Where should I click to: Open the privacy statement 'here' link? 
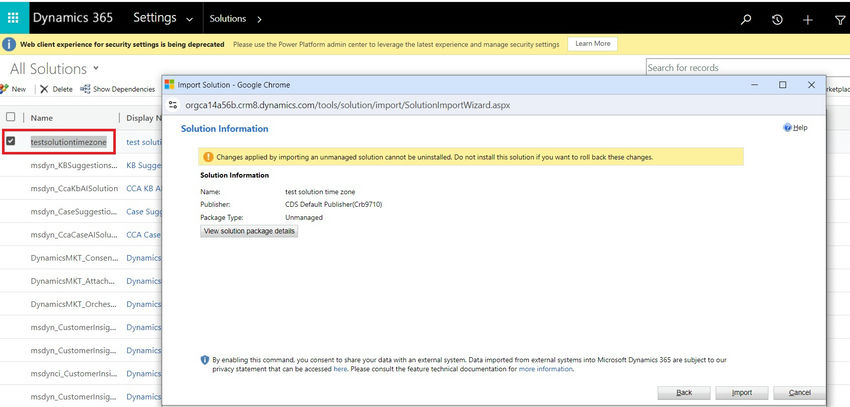(340, 369)
